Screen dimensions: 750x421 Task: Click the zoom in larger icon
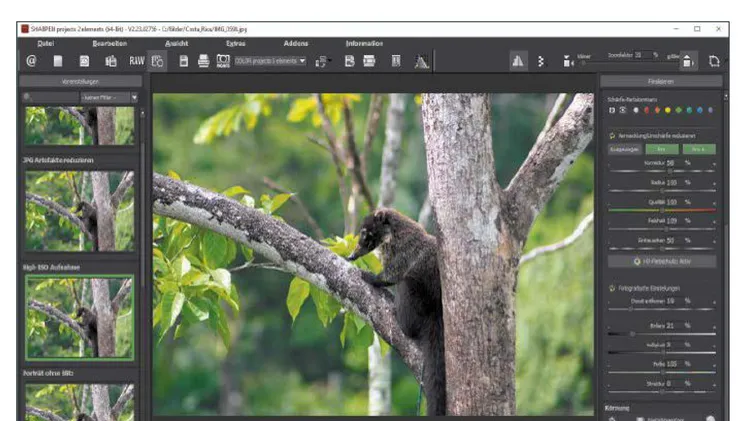point(688,61)
